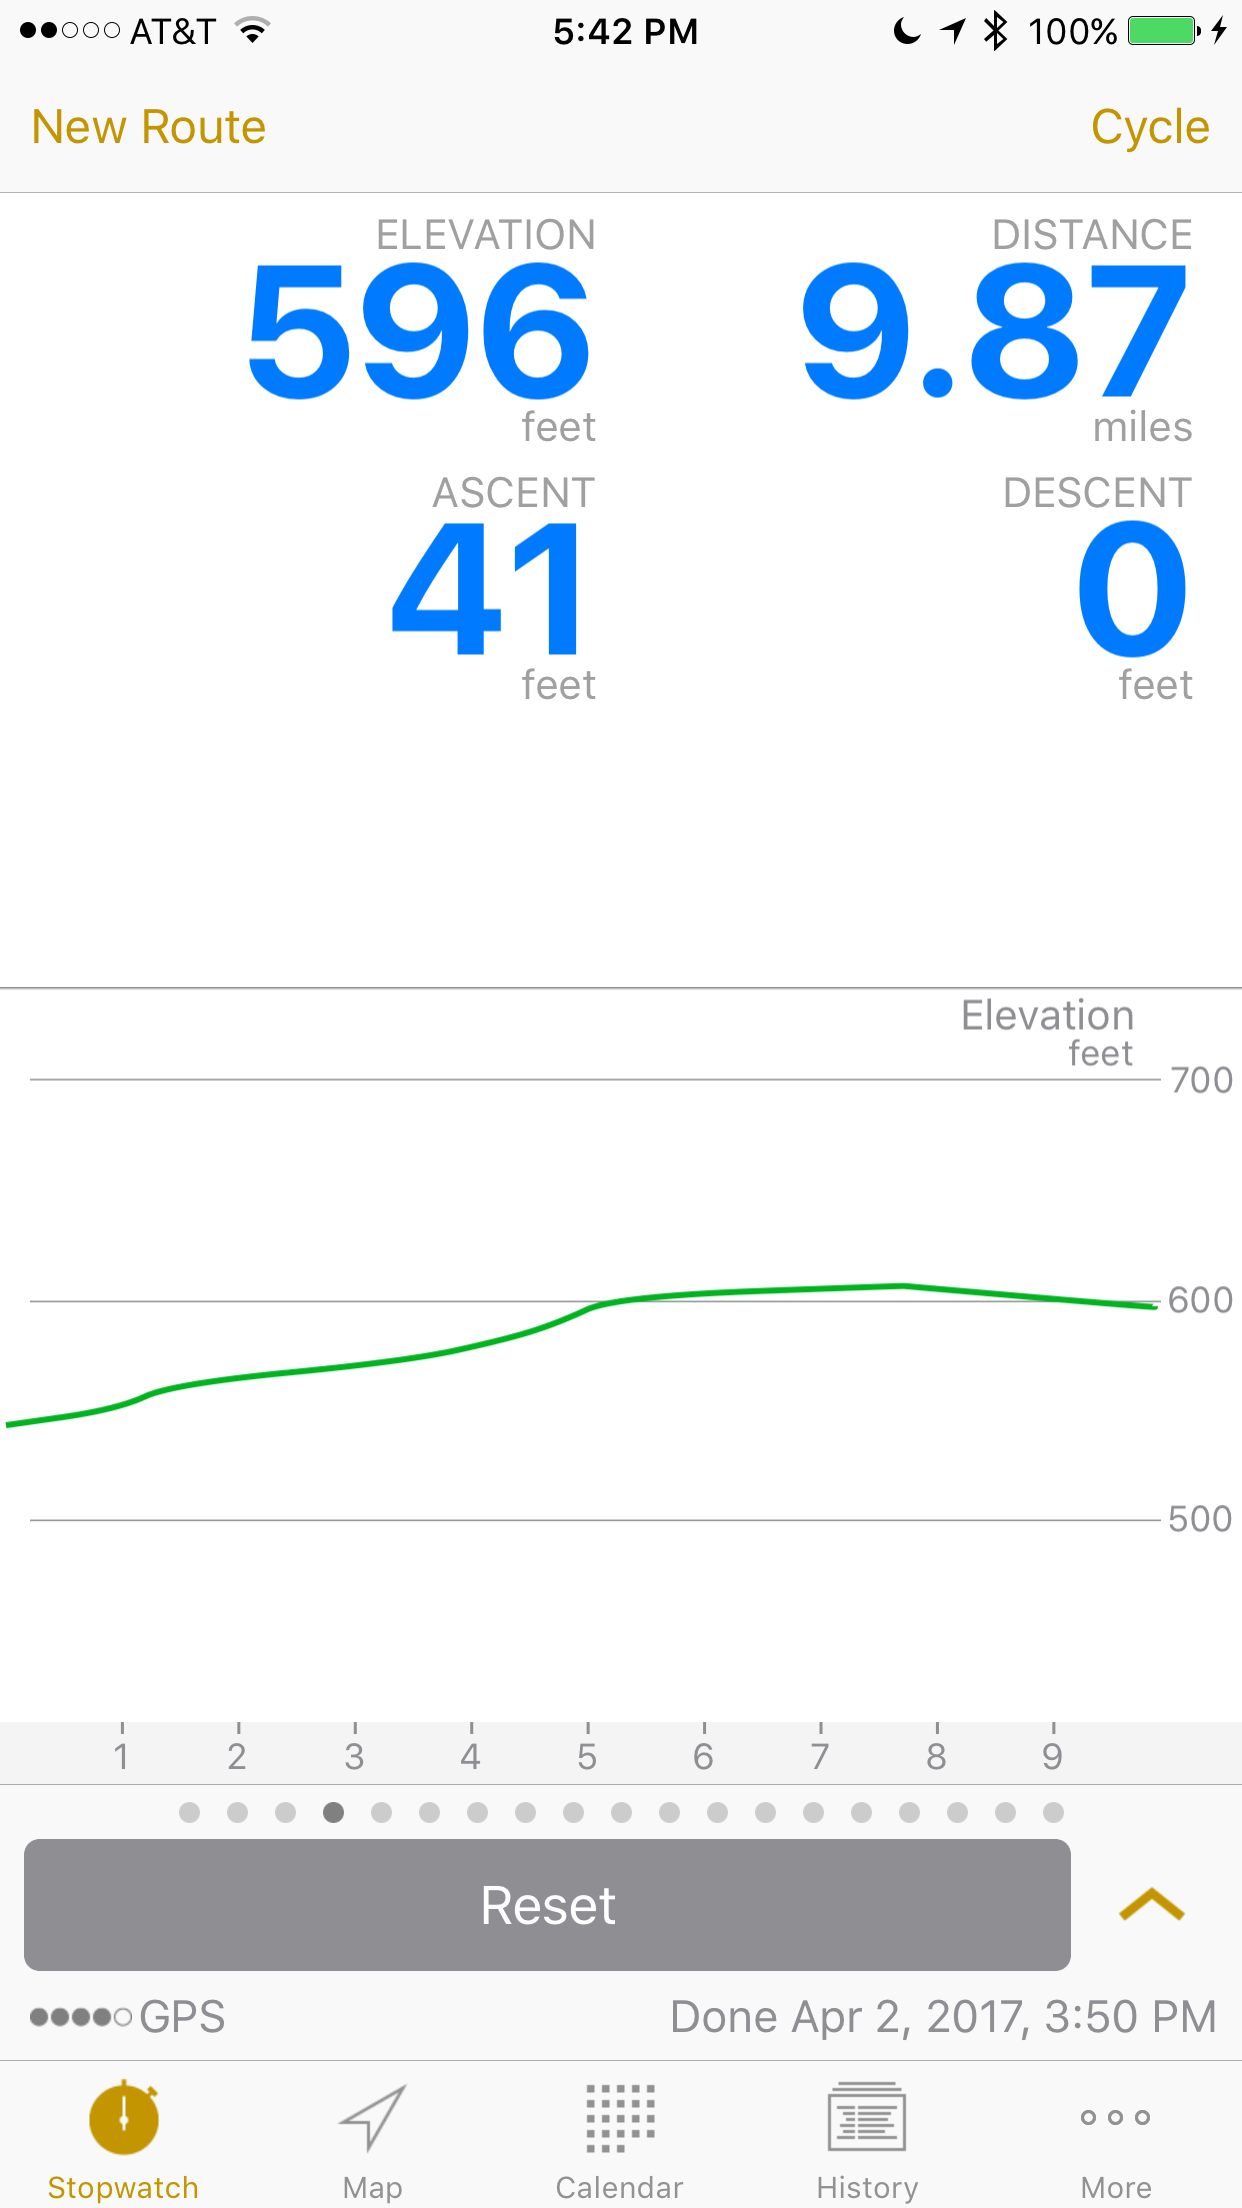Image resolution: width=1242 pixels, height=2208 pixels.
Task: Select the currently active fourth page dot
Action: [x=333, y=1812]
